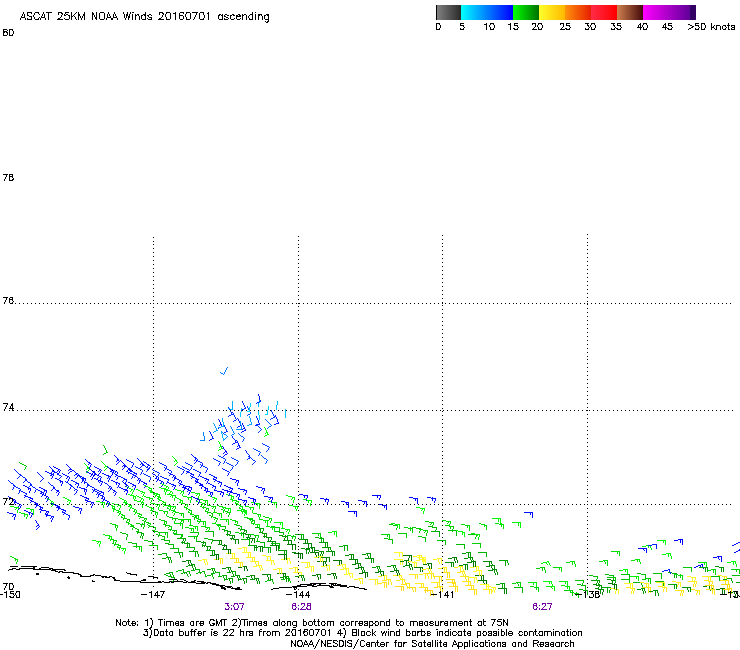
Task: Click the '>50 knots' legend label
Action: (711, 27)
